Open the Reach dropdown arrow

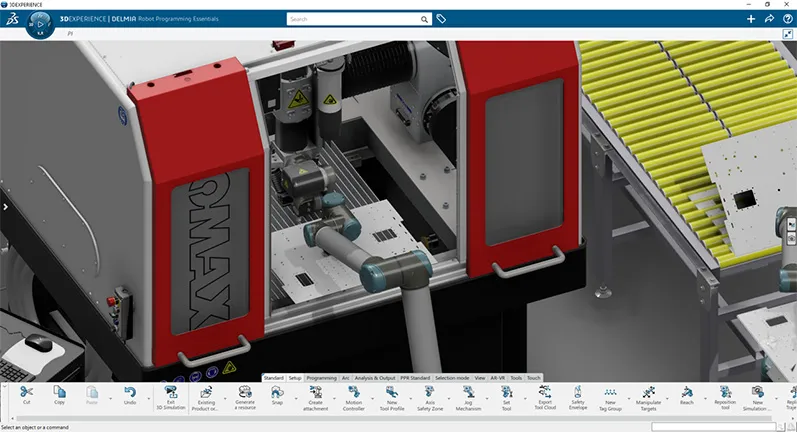click(x=706, y=399)
